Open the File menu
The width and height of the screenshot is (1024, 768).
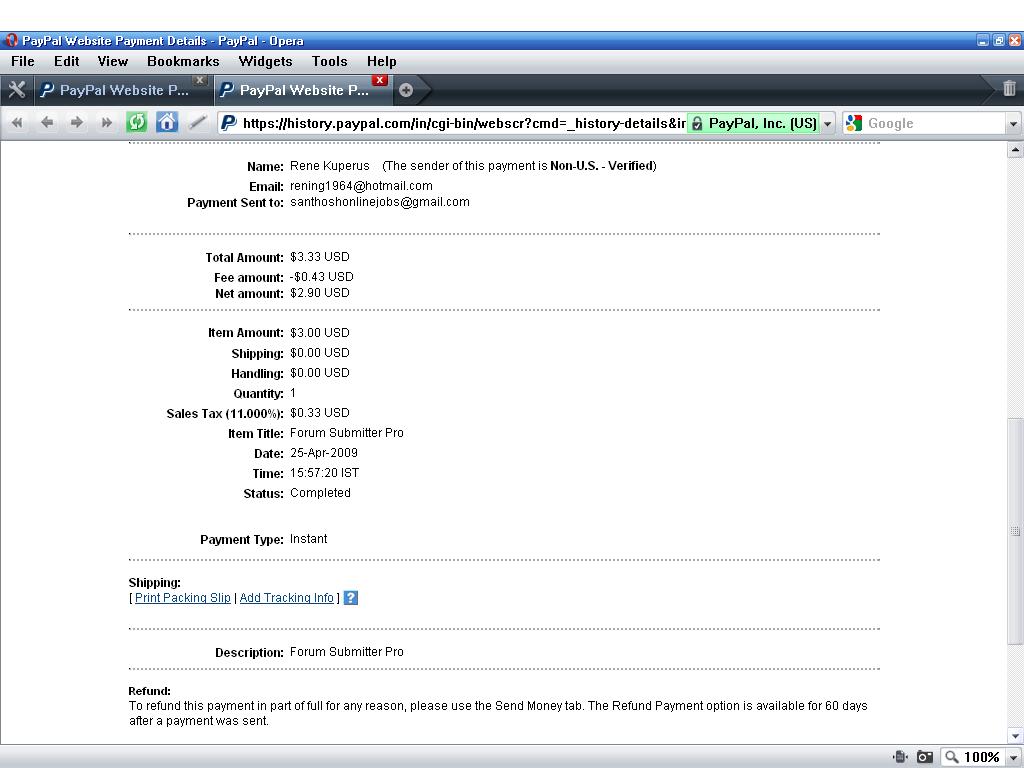[23, 61]
